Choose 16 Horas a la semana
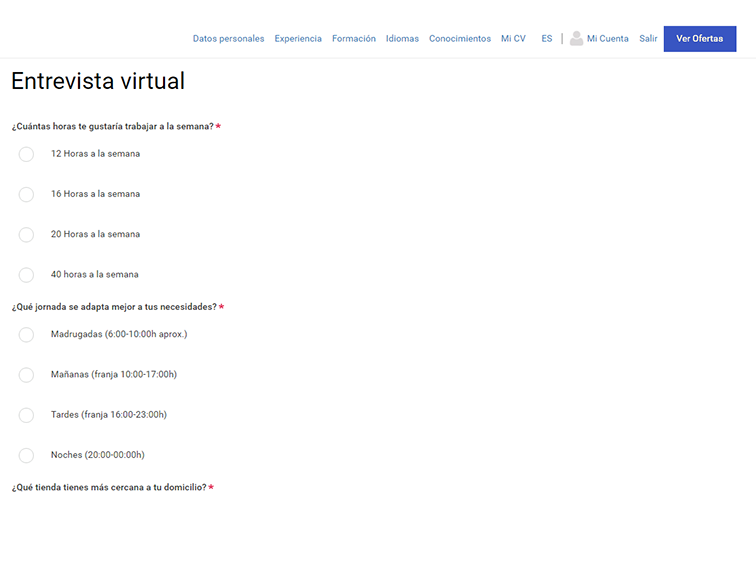Screen dimensions: 756x572 click(x=26, y=194)
